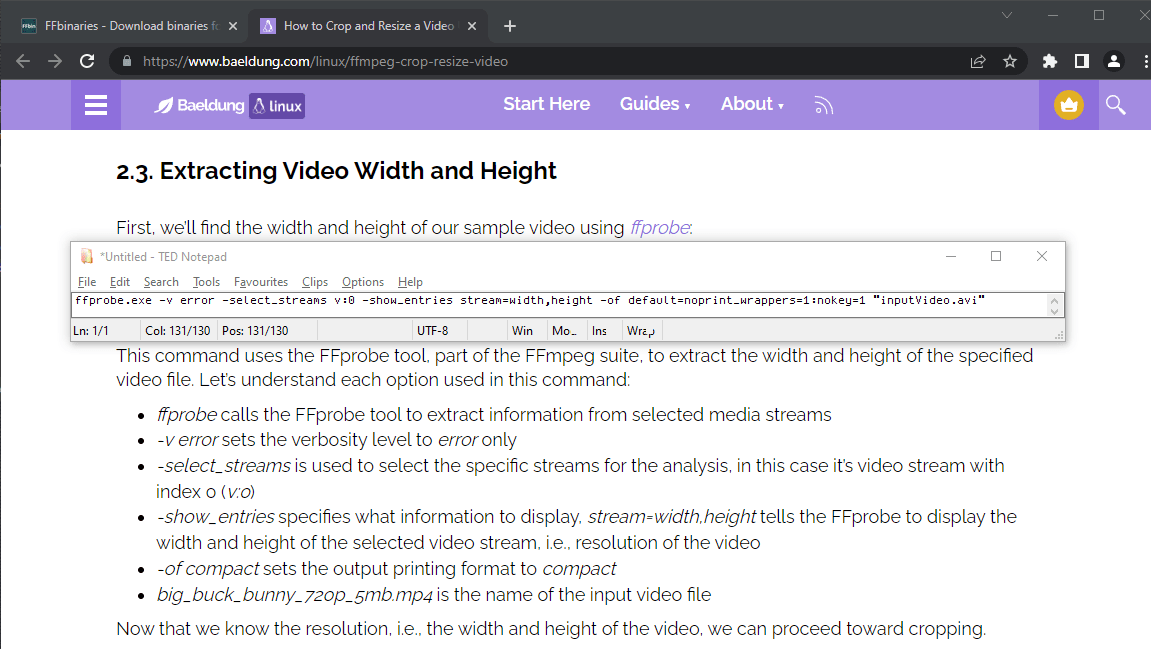Click the gold crown membership icon
This screenshot has width=1151, height=649.
tap(1069, 105)
